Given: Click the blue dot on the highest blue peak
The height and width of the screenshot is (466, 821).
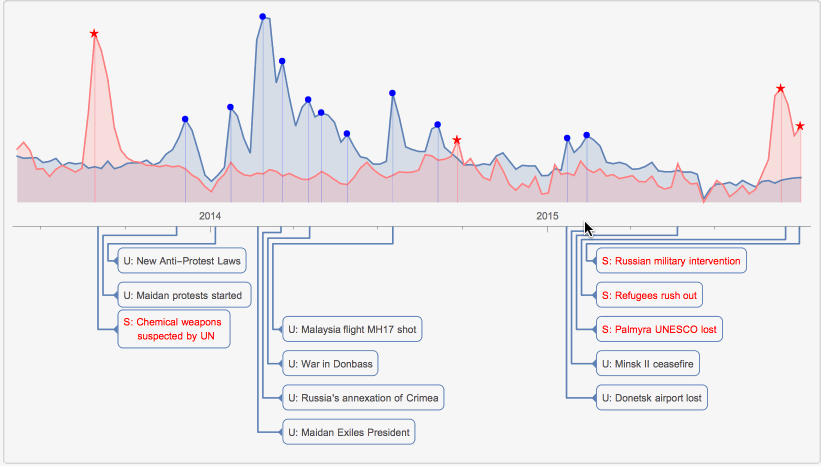Looking at the screenshot, I should (x=263, y=17).
